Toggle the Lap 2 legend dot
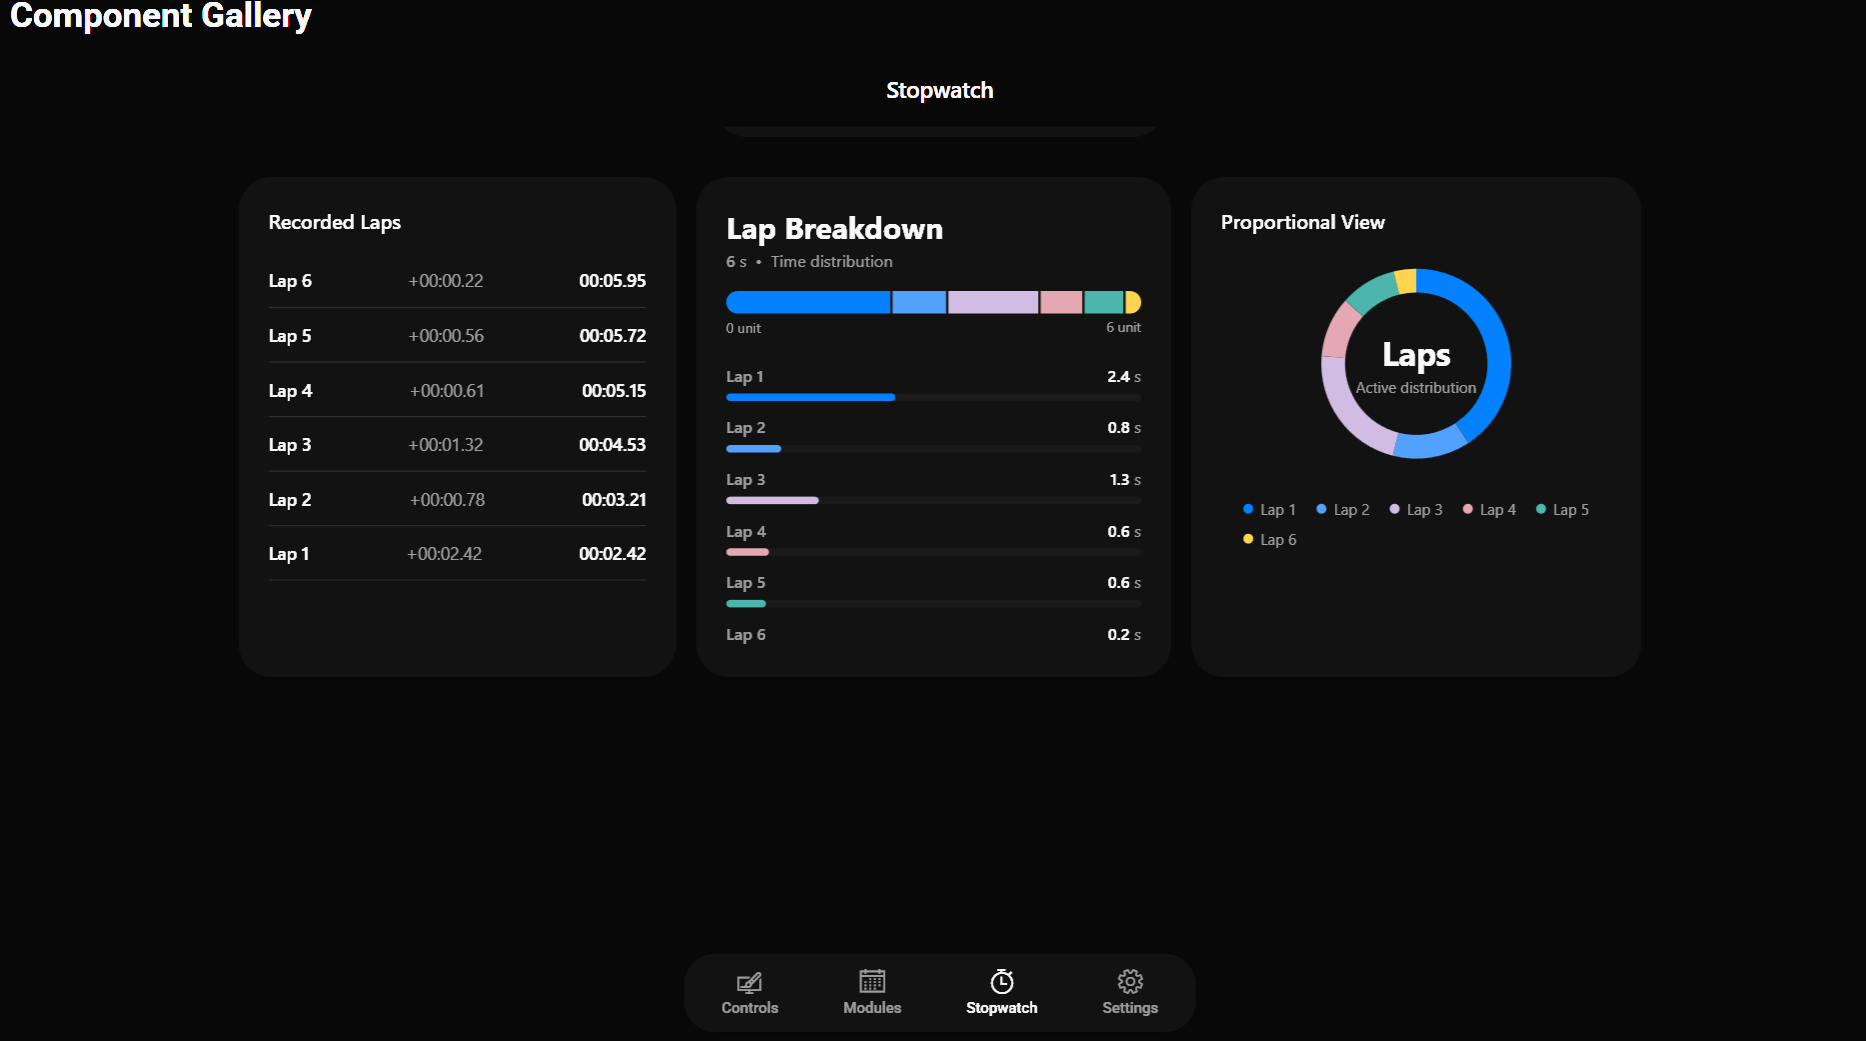The height and width of the screenshot is (1041, 1866). 1321,509
